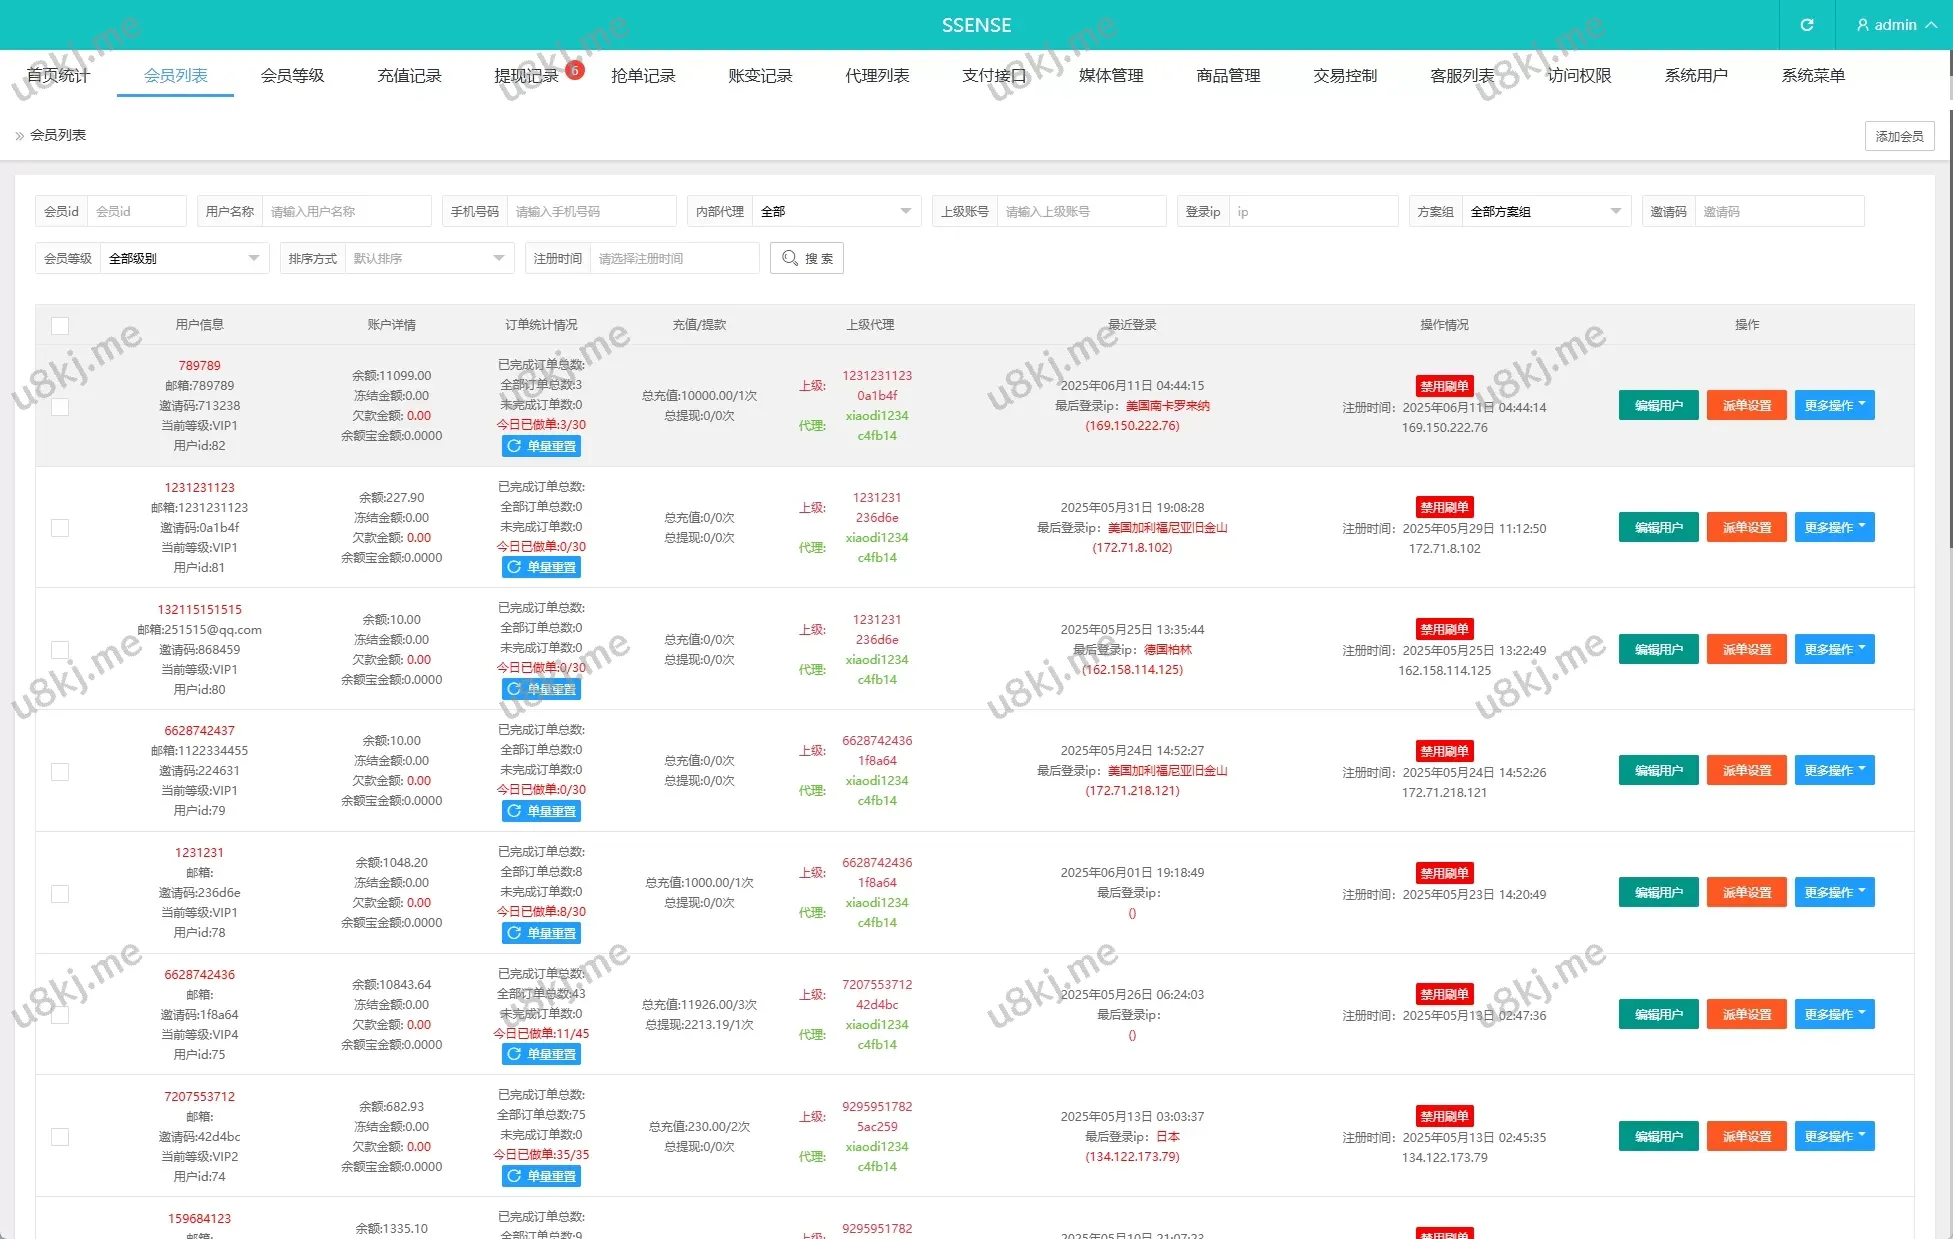1953x1239 pixels.
Task: Click the red 禁用刷单 tag for user 132115151515
Action: tap(1444, 629)
